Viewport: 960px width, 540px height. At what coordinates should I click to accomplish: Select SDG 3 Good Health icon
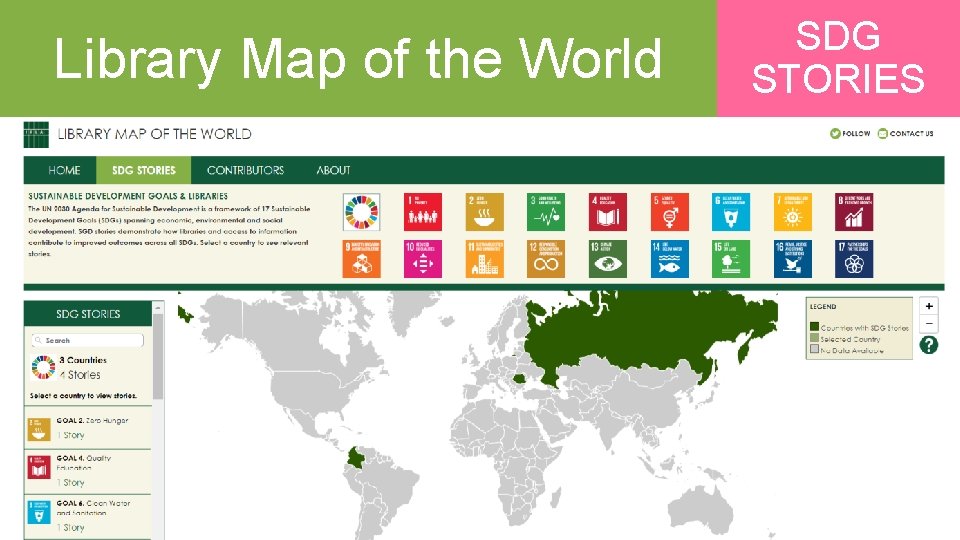coord(546,212)
